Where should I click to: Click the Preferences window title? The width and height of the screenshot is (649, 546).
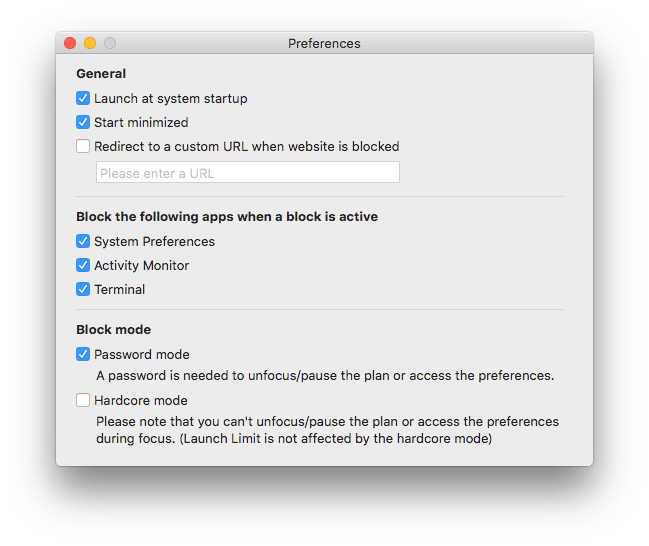[324, 43]
